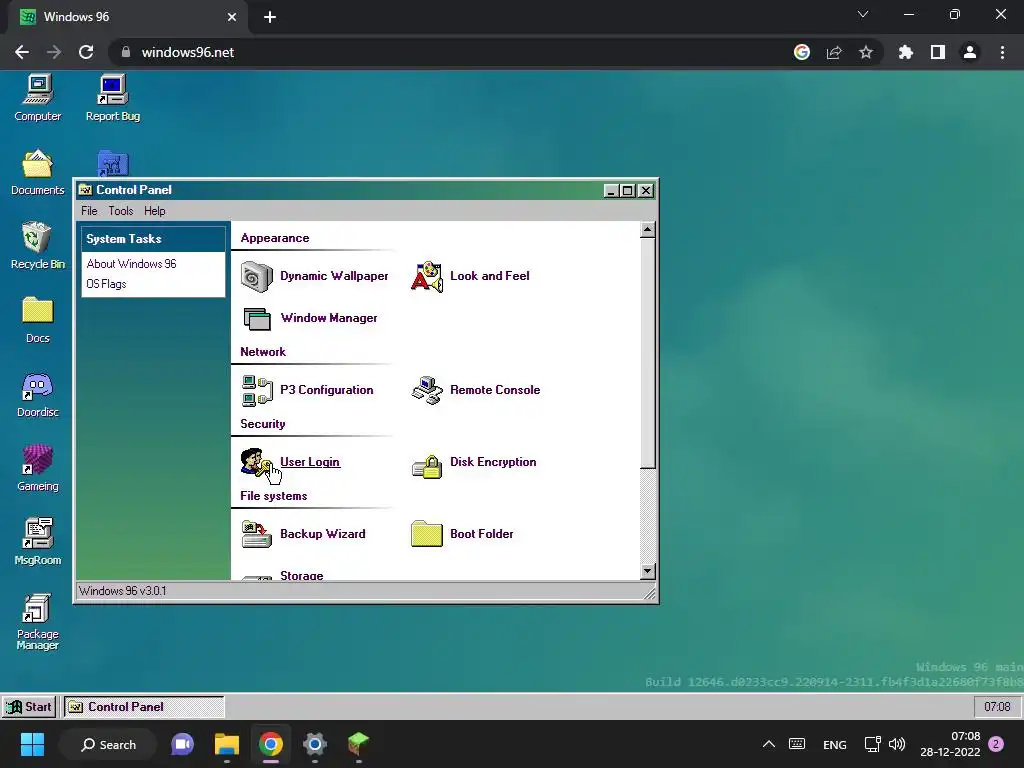Image resolution: width=1024 pixels, height=768 pixels.
Task: Open the Chrome profile avatar icon
Action: click(970, 52)
